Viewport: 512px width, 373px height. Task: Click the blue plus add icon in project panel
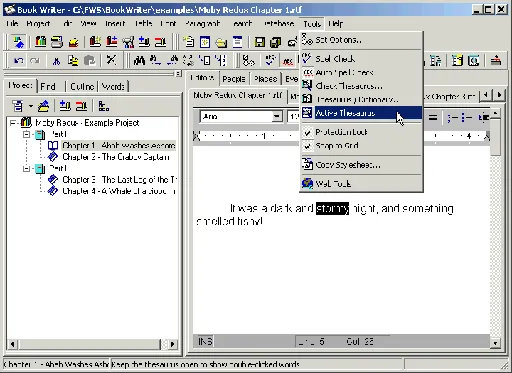65,106
